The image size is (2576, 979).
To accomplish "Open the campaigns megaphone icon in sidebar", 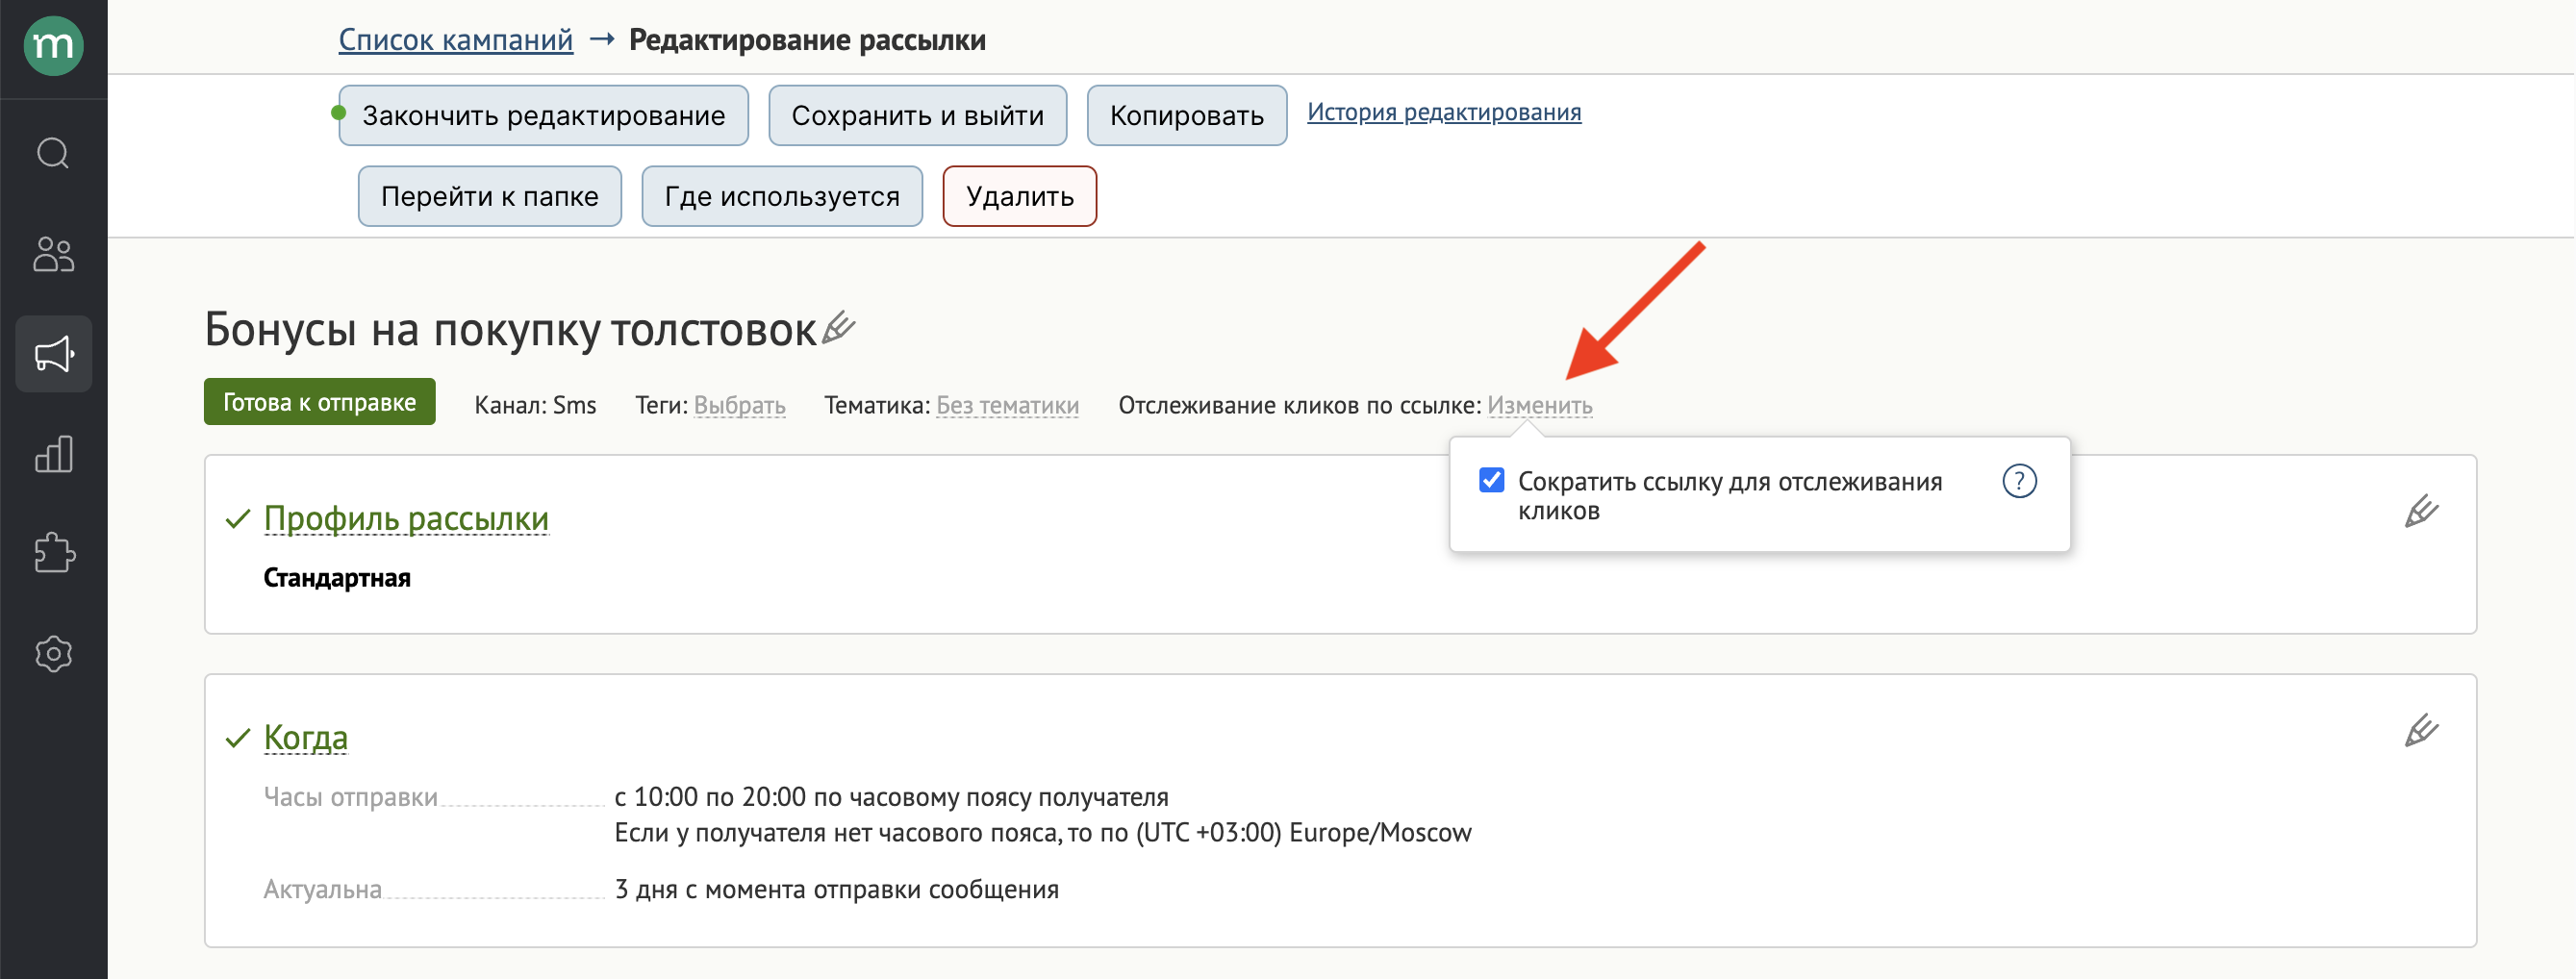I will (x=53, y=354).
